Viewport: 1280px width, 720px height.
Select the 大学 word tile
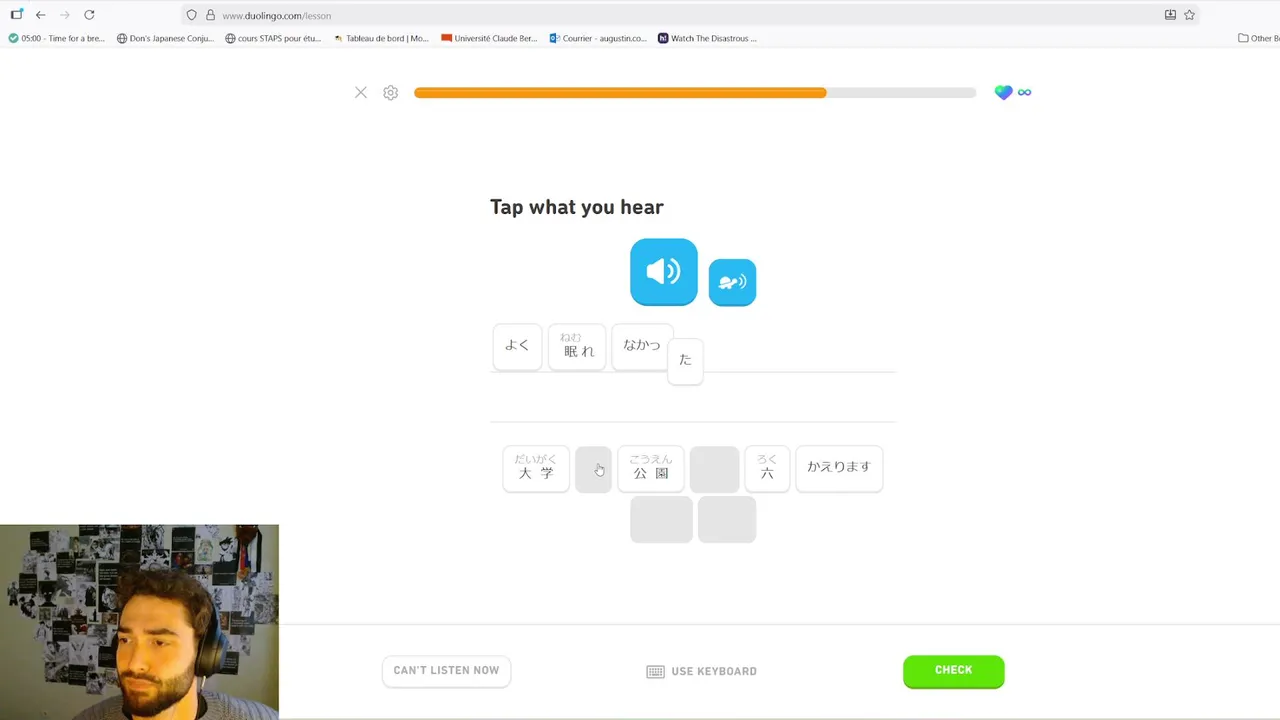point(536,469)
